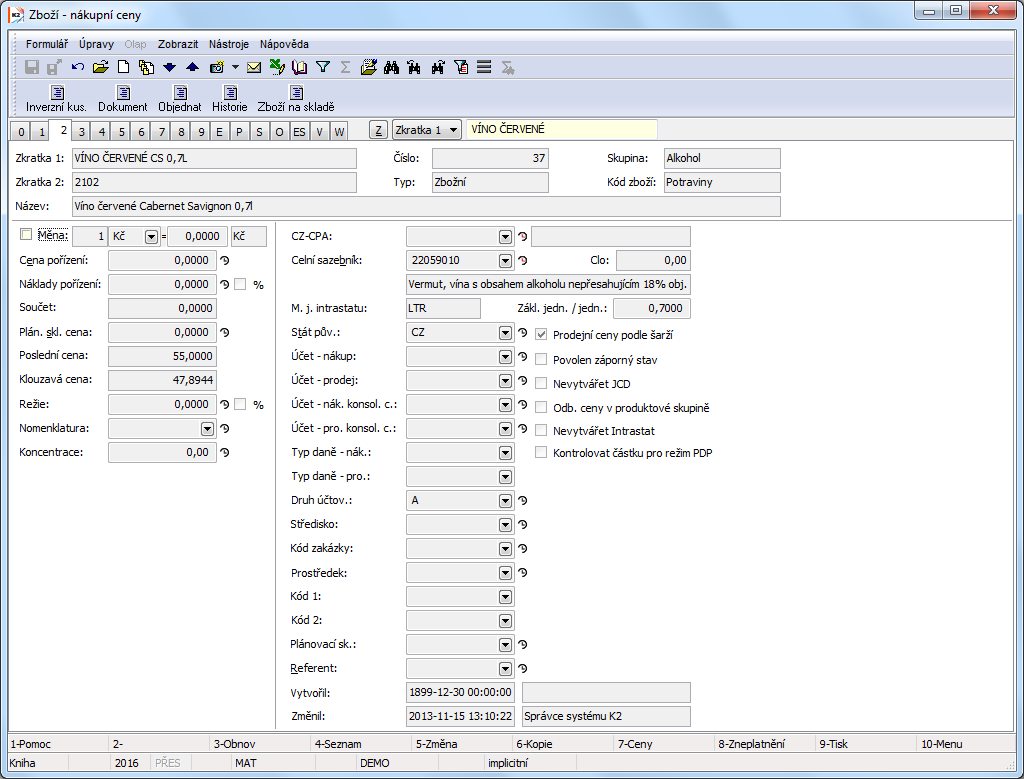Screen dimensions: 1024x779
Task: Click the first binoculars search icon
Action: pos(392,68)
